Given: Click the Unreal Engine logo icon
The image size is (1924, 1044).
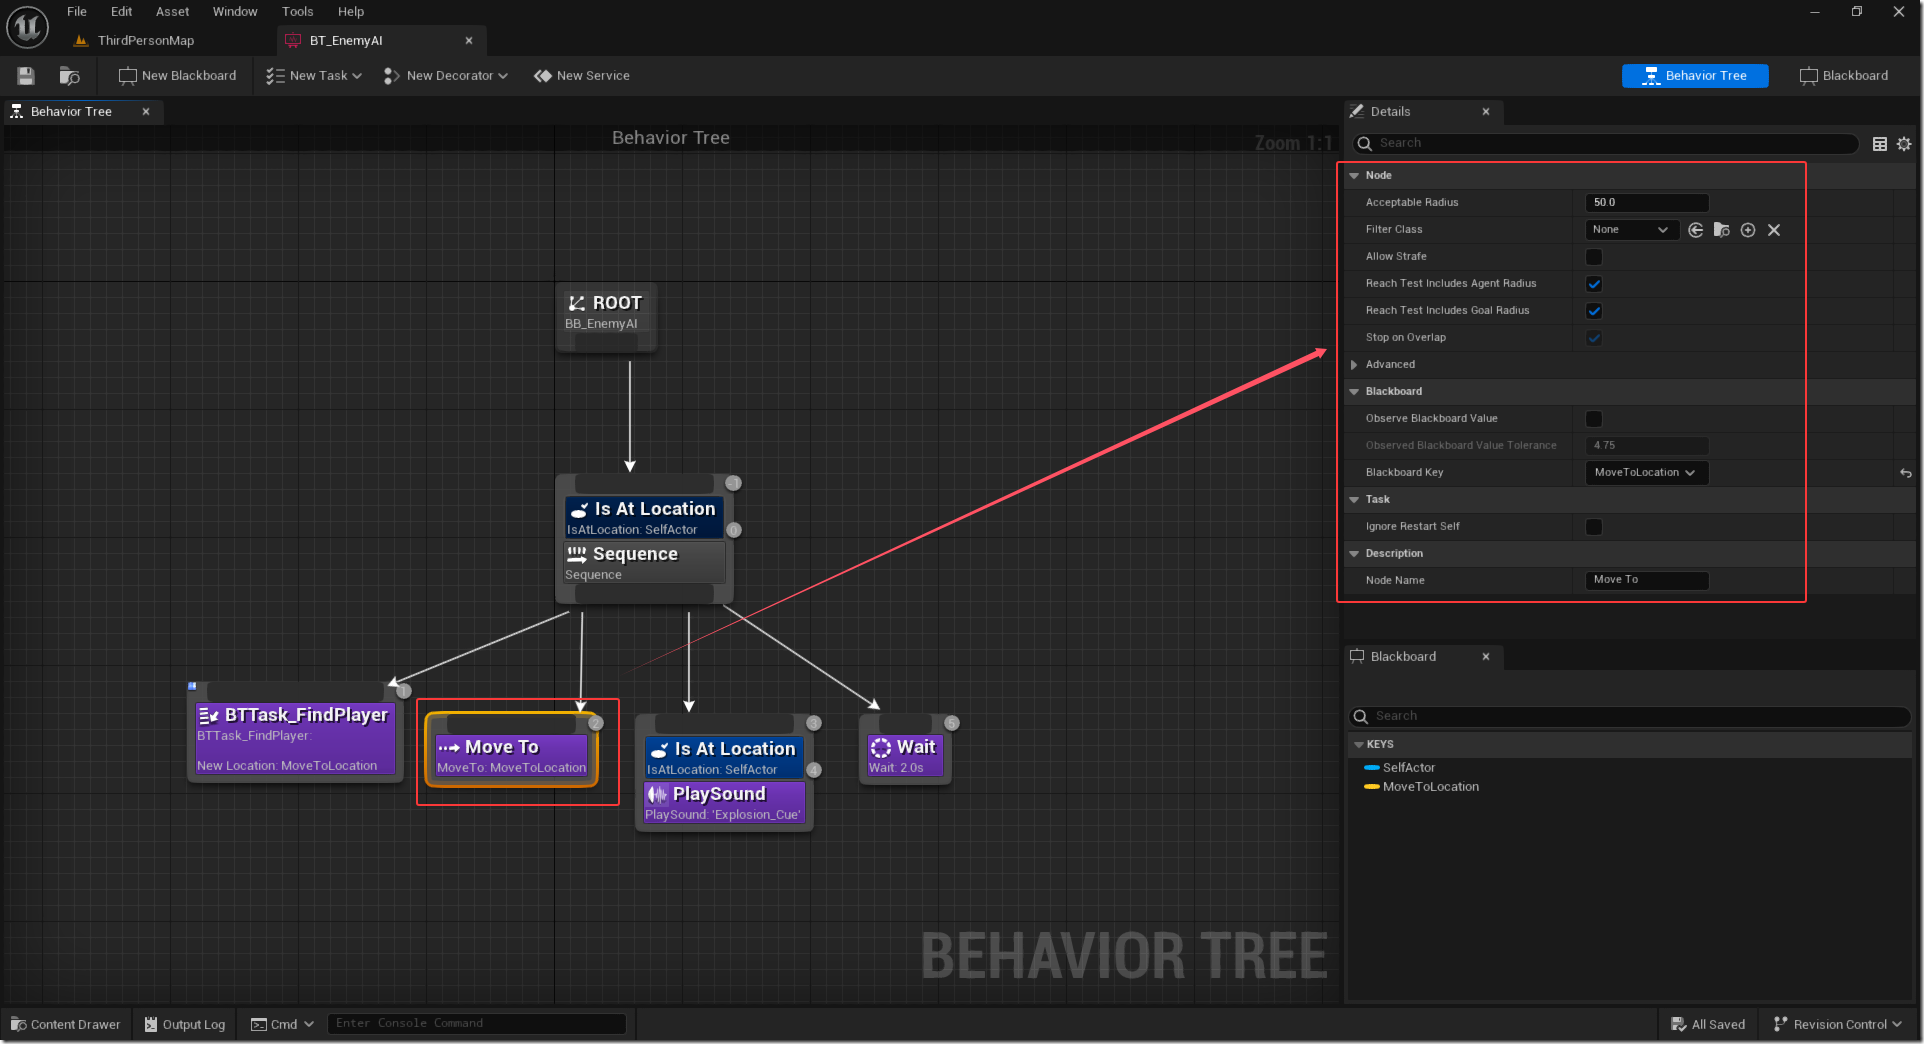Looking at the screenshot, I should point(27,27).
